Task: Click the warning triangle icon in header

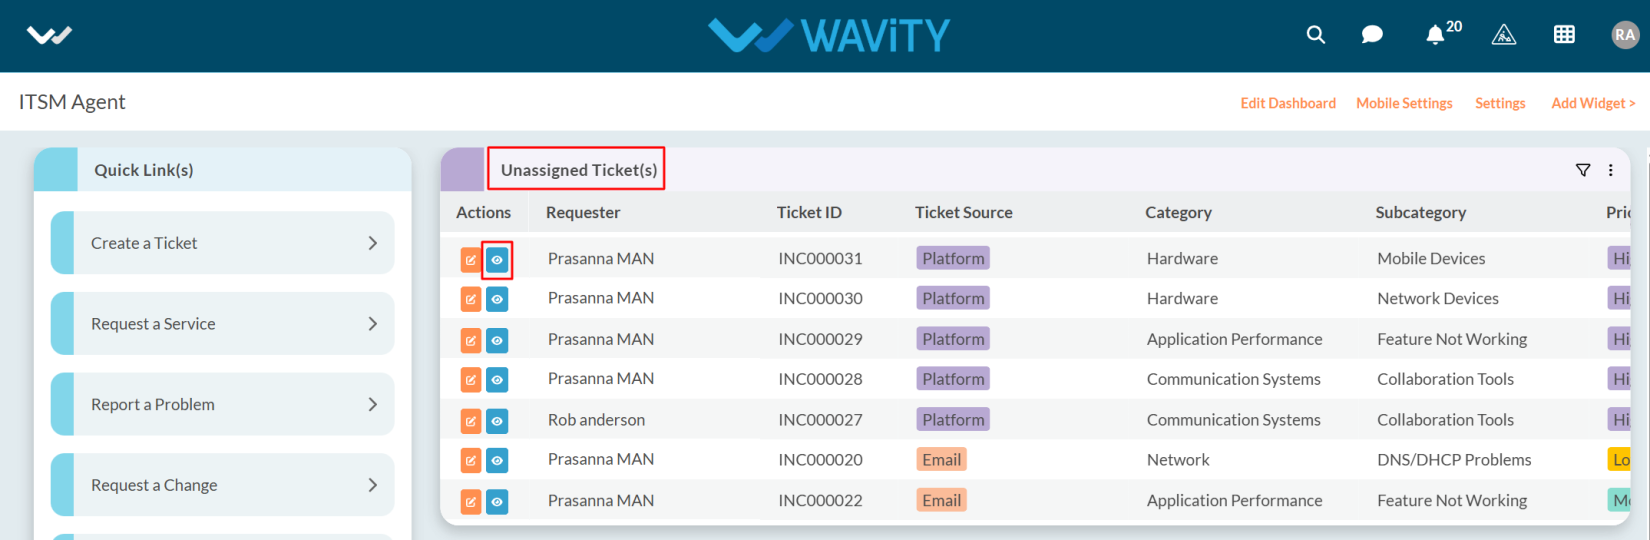Action: pos(1504,35)
